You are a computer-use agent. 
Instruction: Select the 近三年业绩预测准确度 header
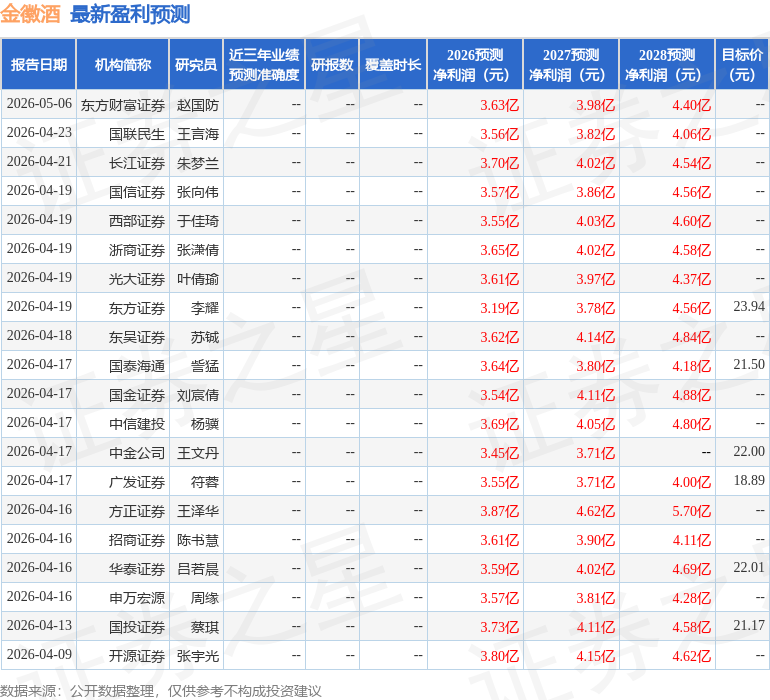point(264,65)
